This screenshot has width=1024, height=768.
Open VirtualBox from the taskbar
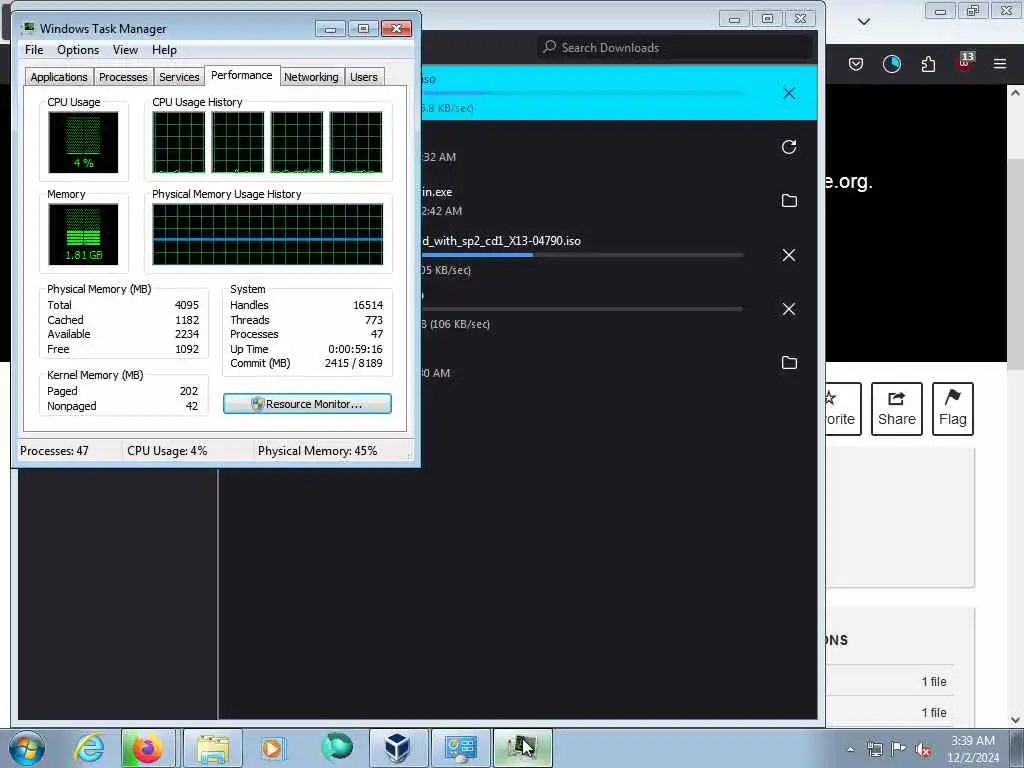pyautogui.click(x=397, y=748)
